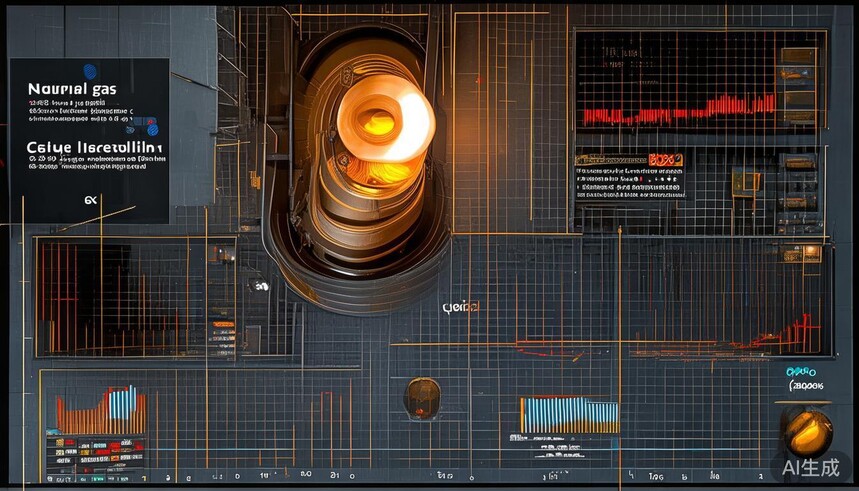The height and width of the screenshot is (491, 859).
Task: Toggle the orange badge above right text block
Action: [x=664, y=160]
